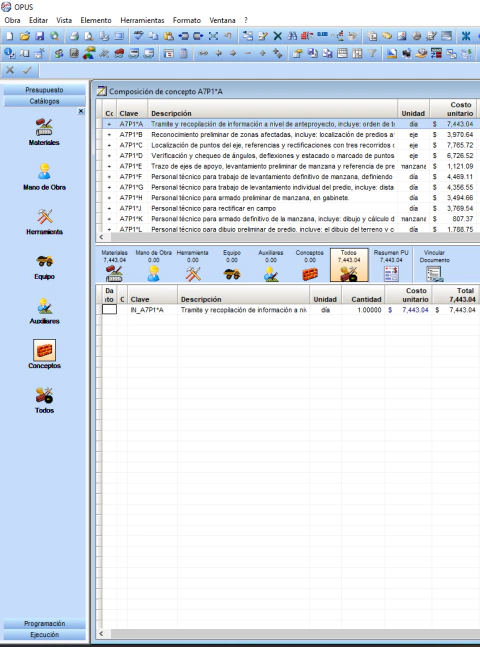Click the Save icon in toolbar
Viewport: 480px width, 647px height.
tap(40, 36)
